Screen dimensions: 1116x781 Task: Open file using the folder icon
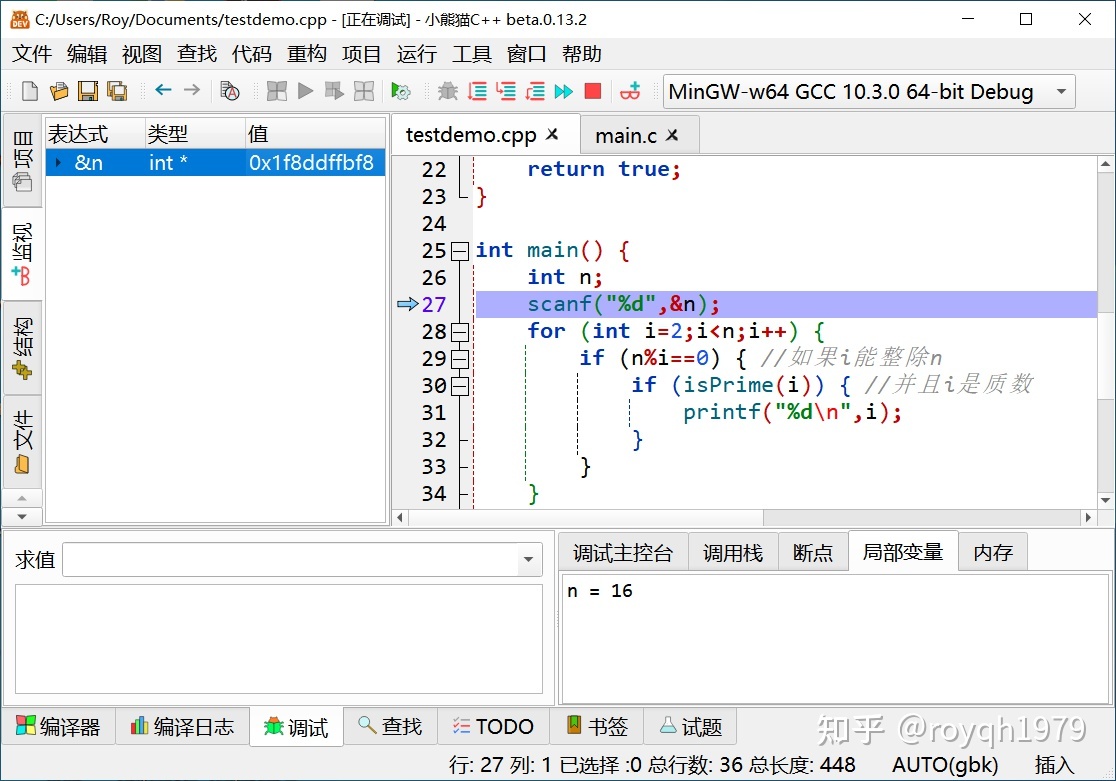tap(59, 91)
